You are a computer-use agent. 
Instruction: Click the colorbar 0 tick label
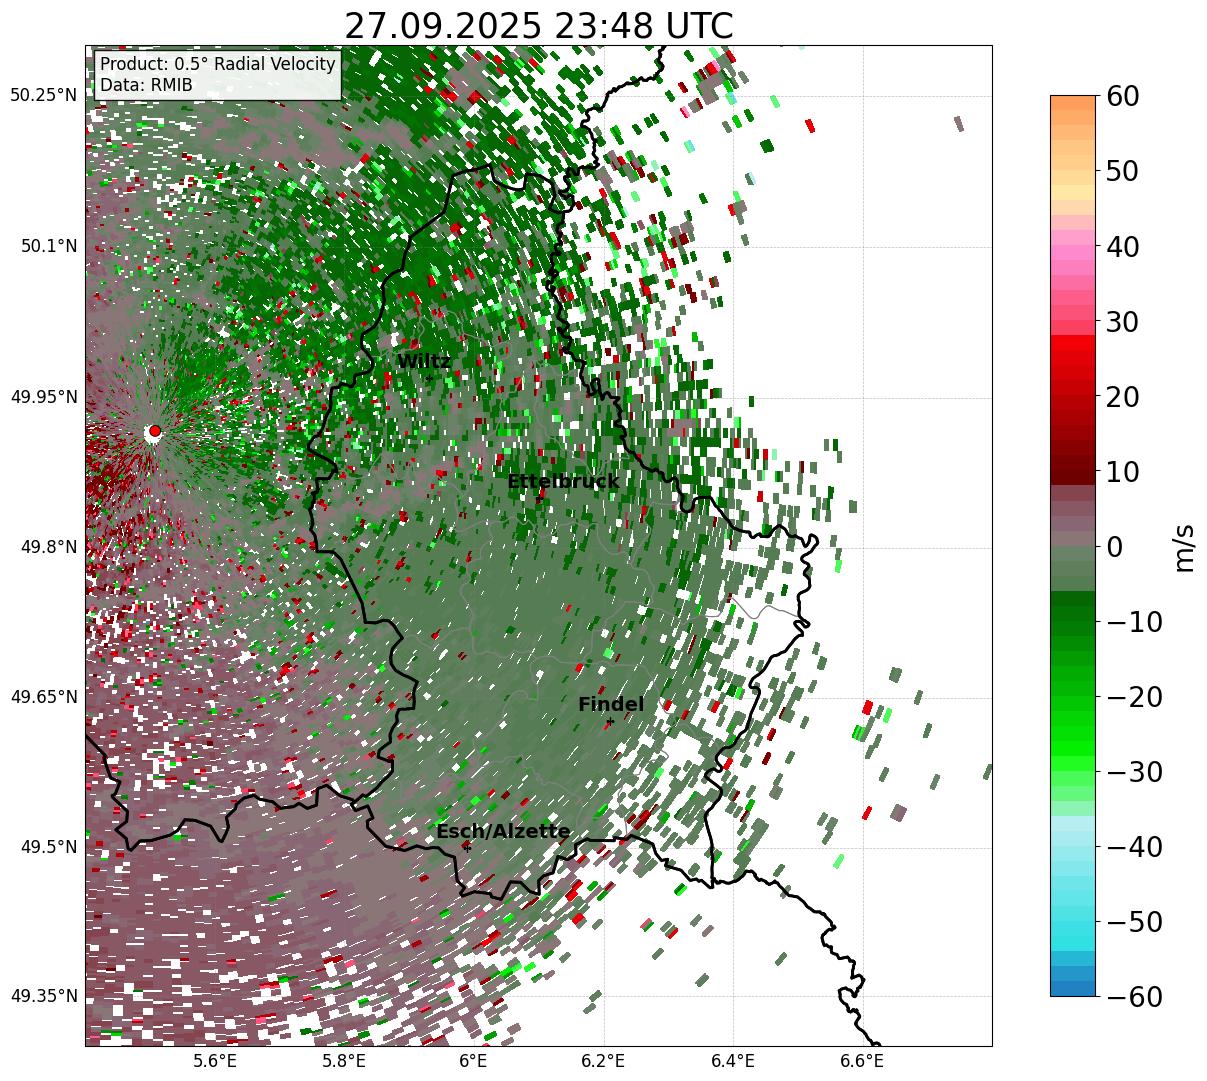tap(1113, 547)
